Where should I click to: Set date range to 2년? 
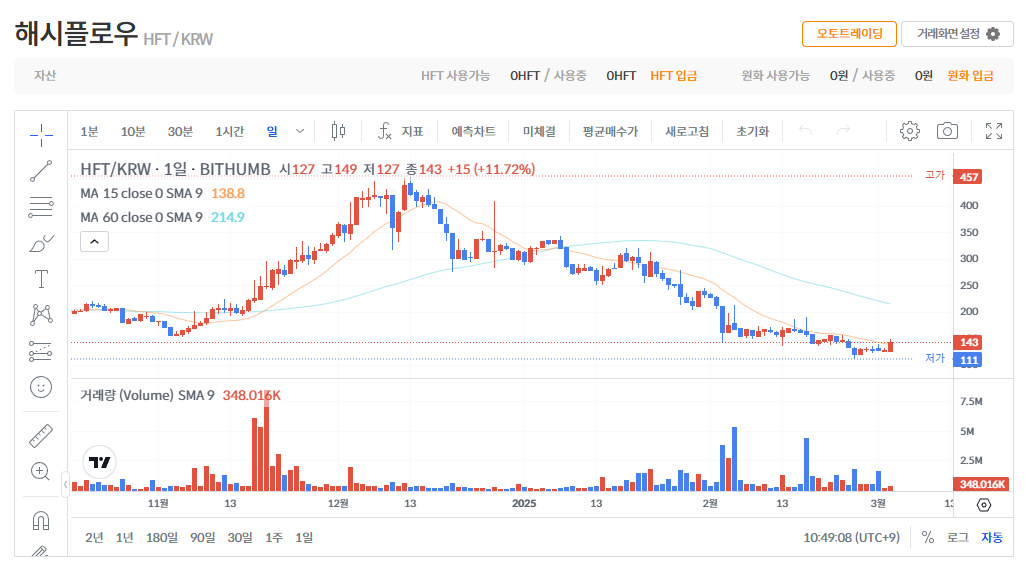click(94, 537)
